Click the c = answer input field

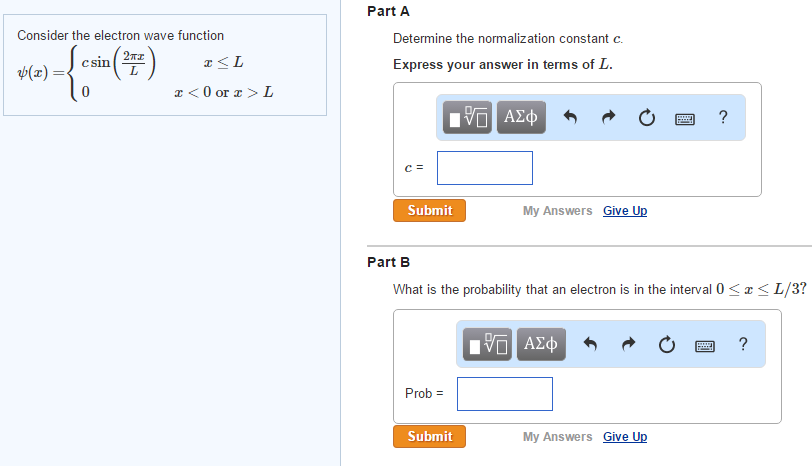[485, 168]
